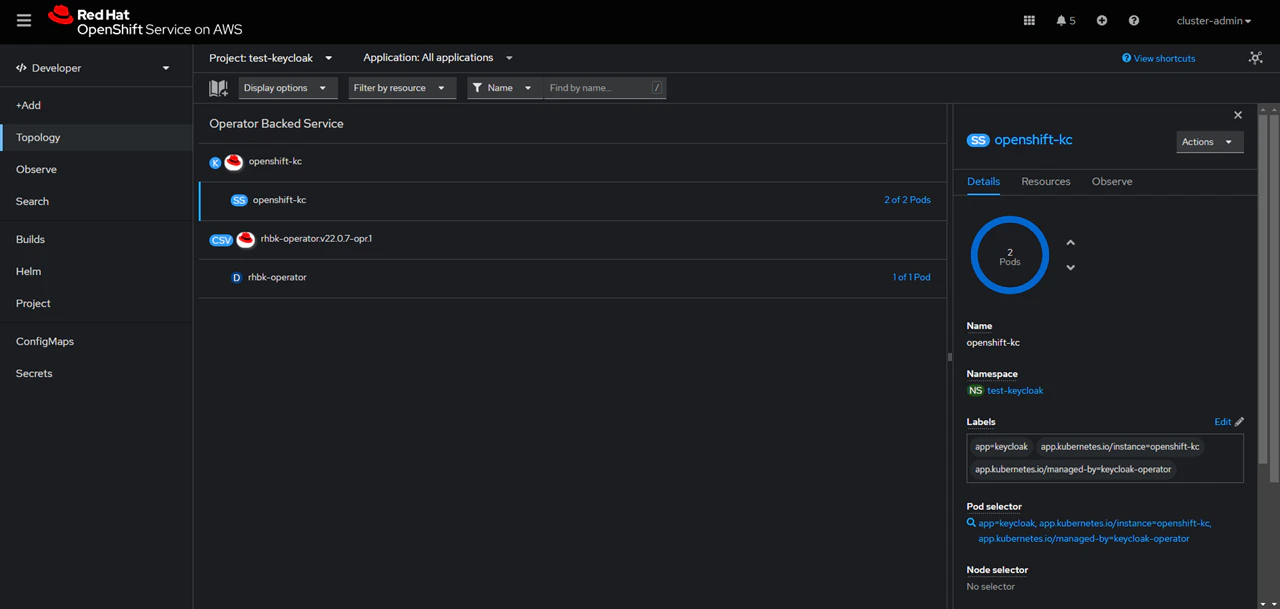Click the app.kubernetes.io/instance=openshift-kc label chip
The width and height of the screenshot is (1280, 609).
click(x=1120, y=447)
